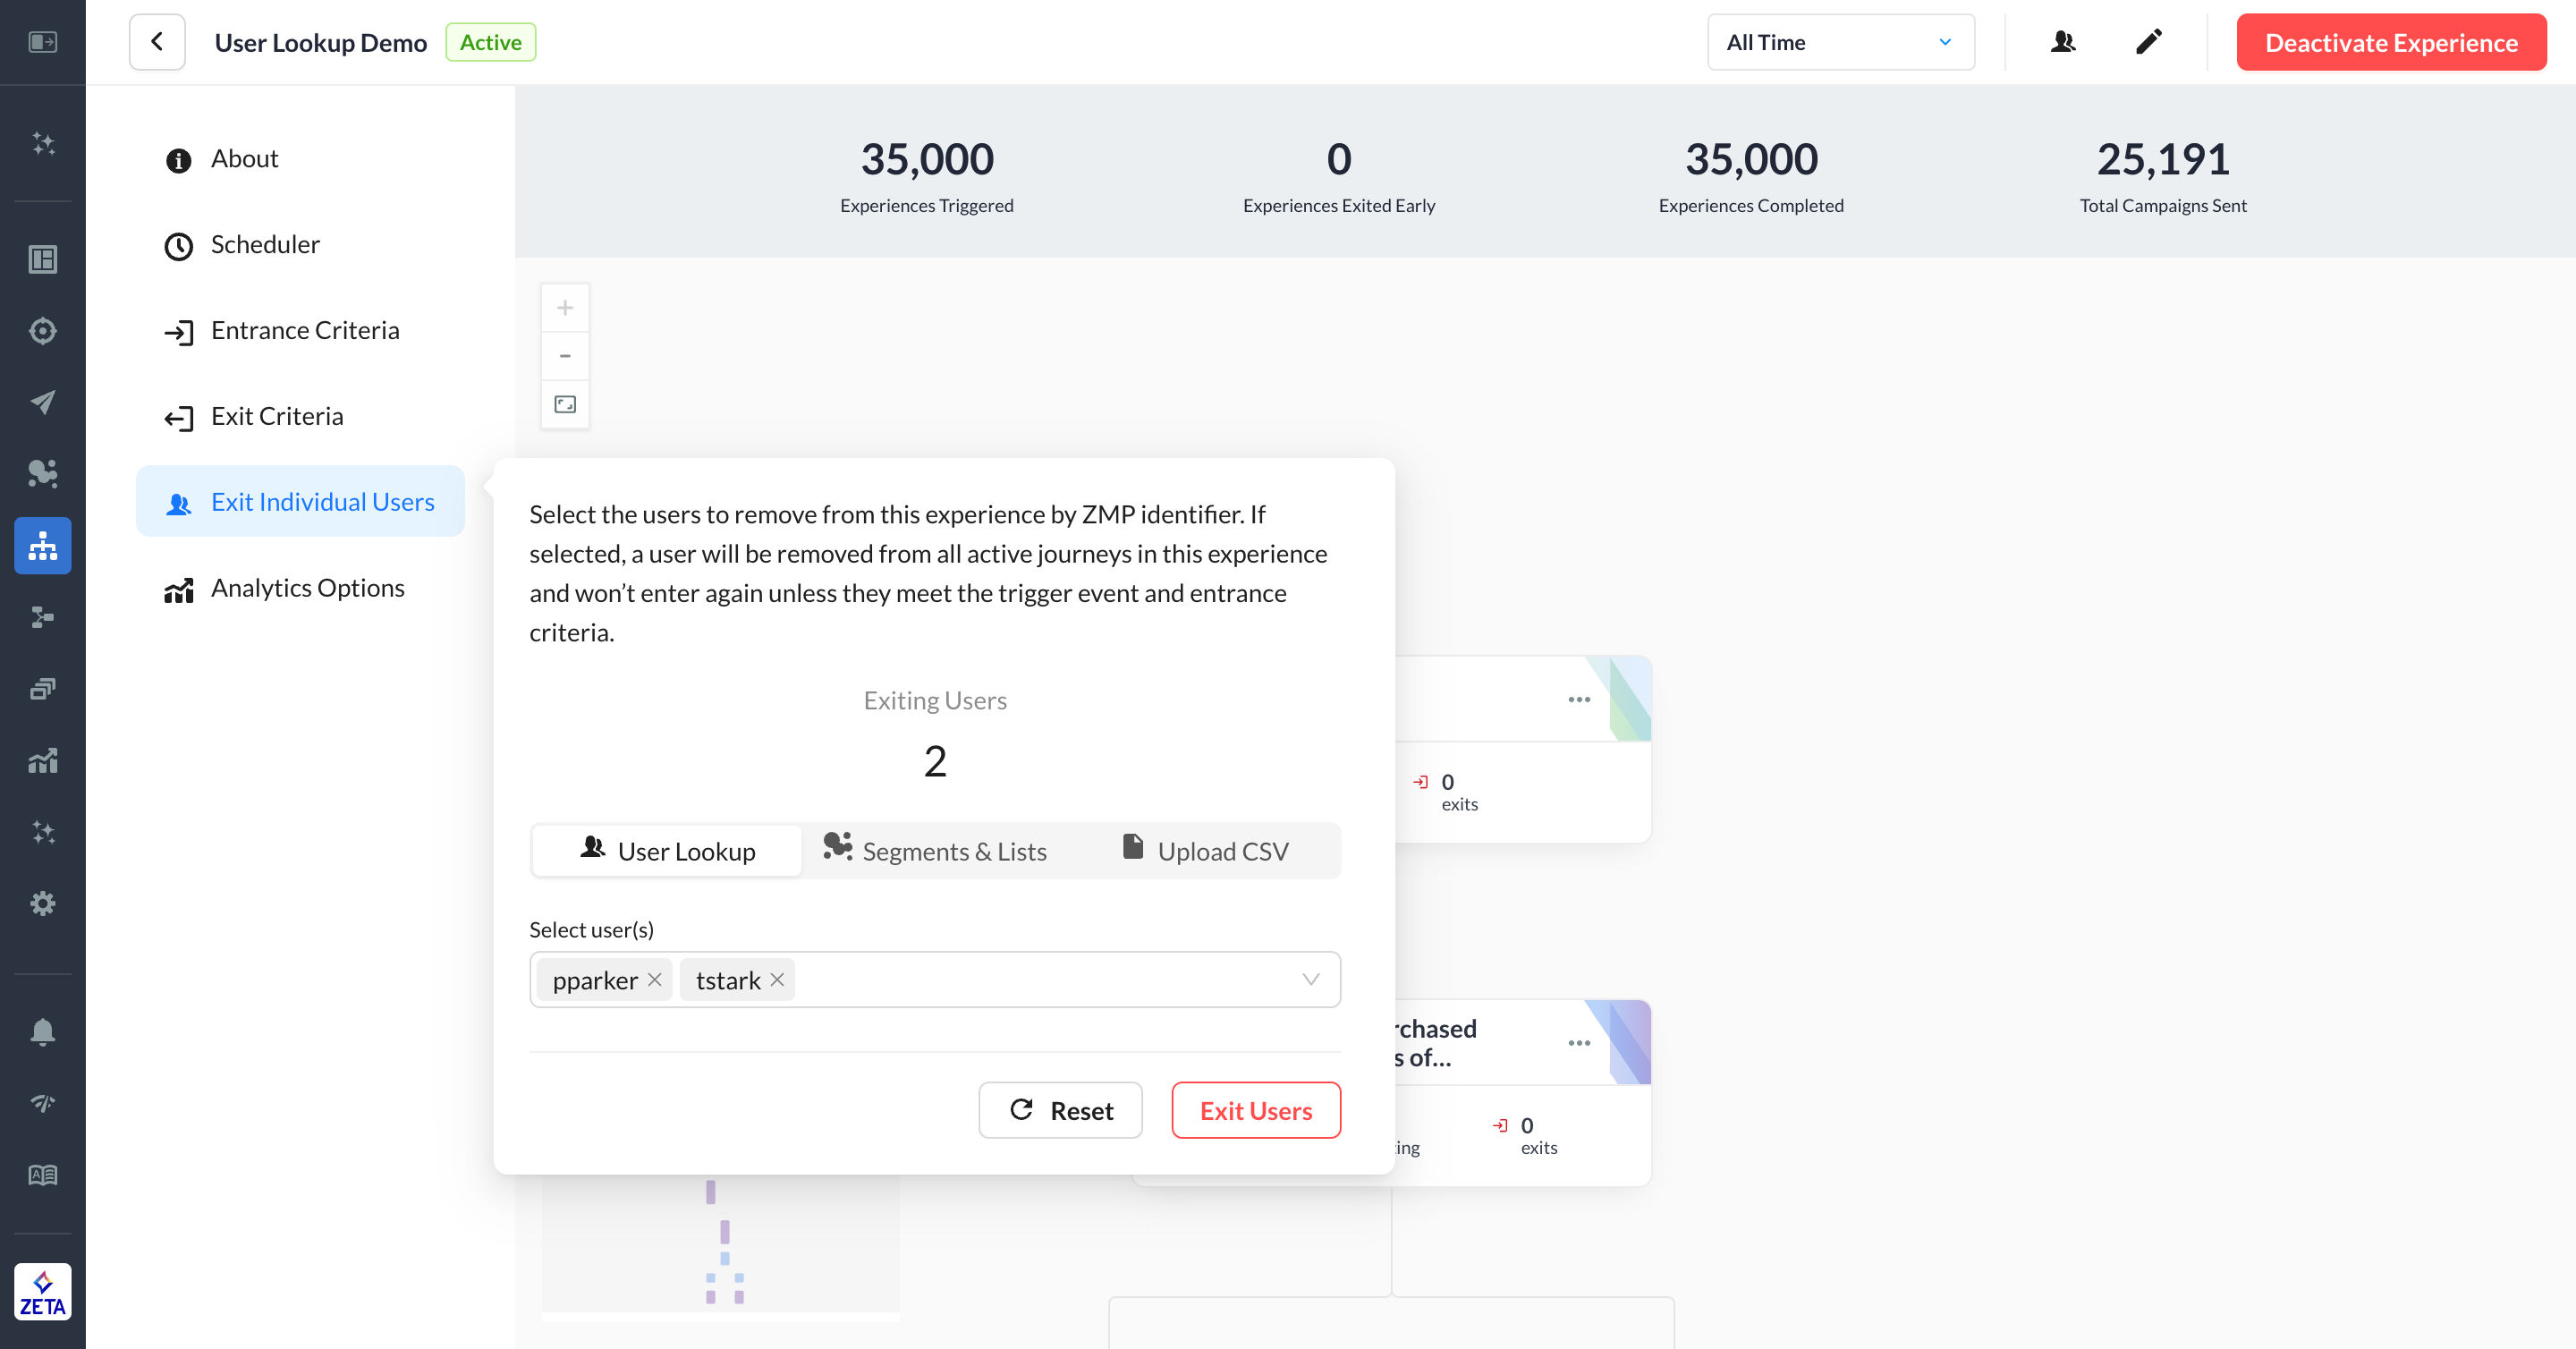Open Entrance Criteria in side menu
Image resolution: width=2576 pixels, height=1349 pixels.
click(x=304, y=330)
